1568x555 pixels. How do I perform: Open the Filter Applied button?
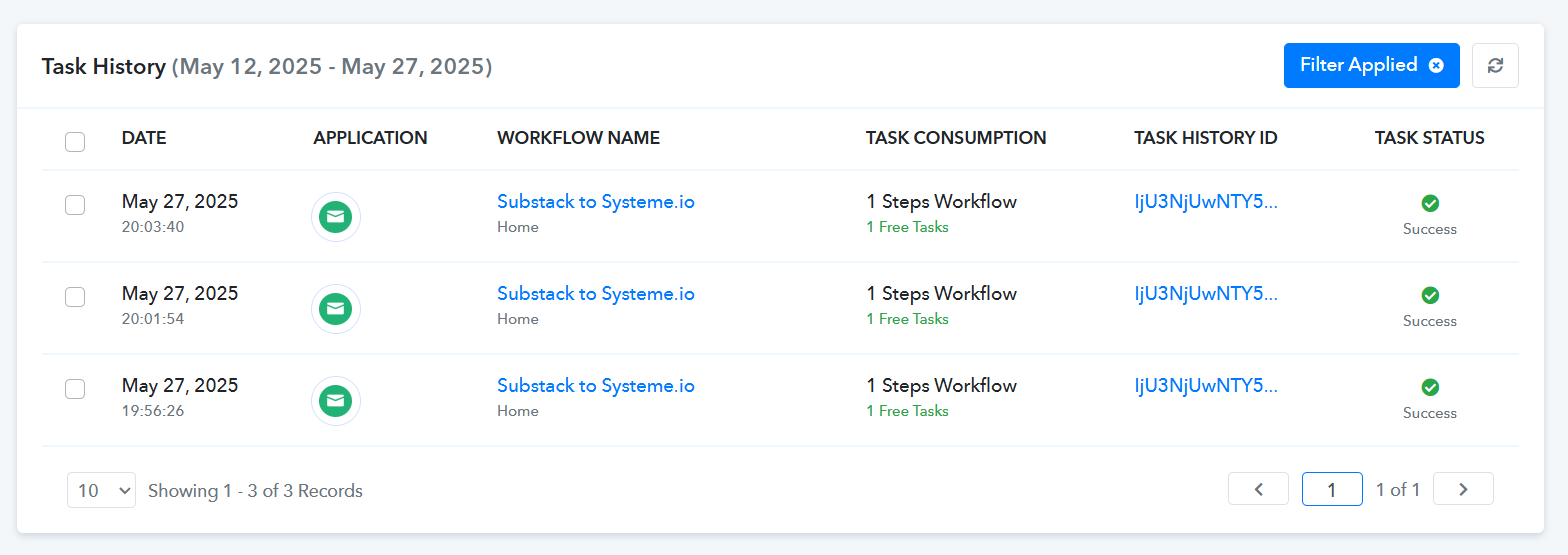1371,65
